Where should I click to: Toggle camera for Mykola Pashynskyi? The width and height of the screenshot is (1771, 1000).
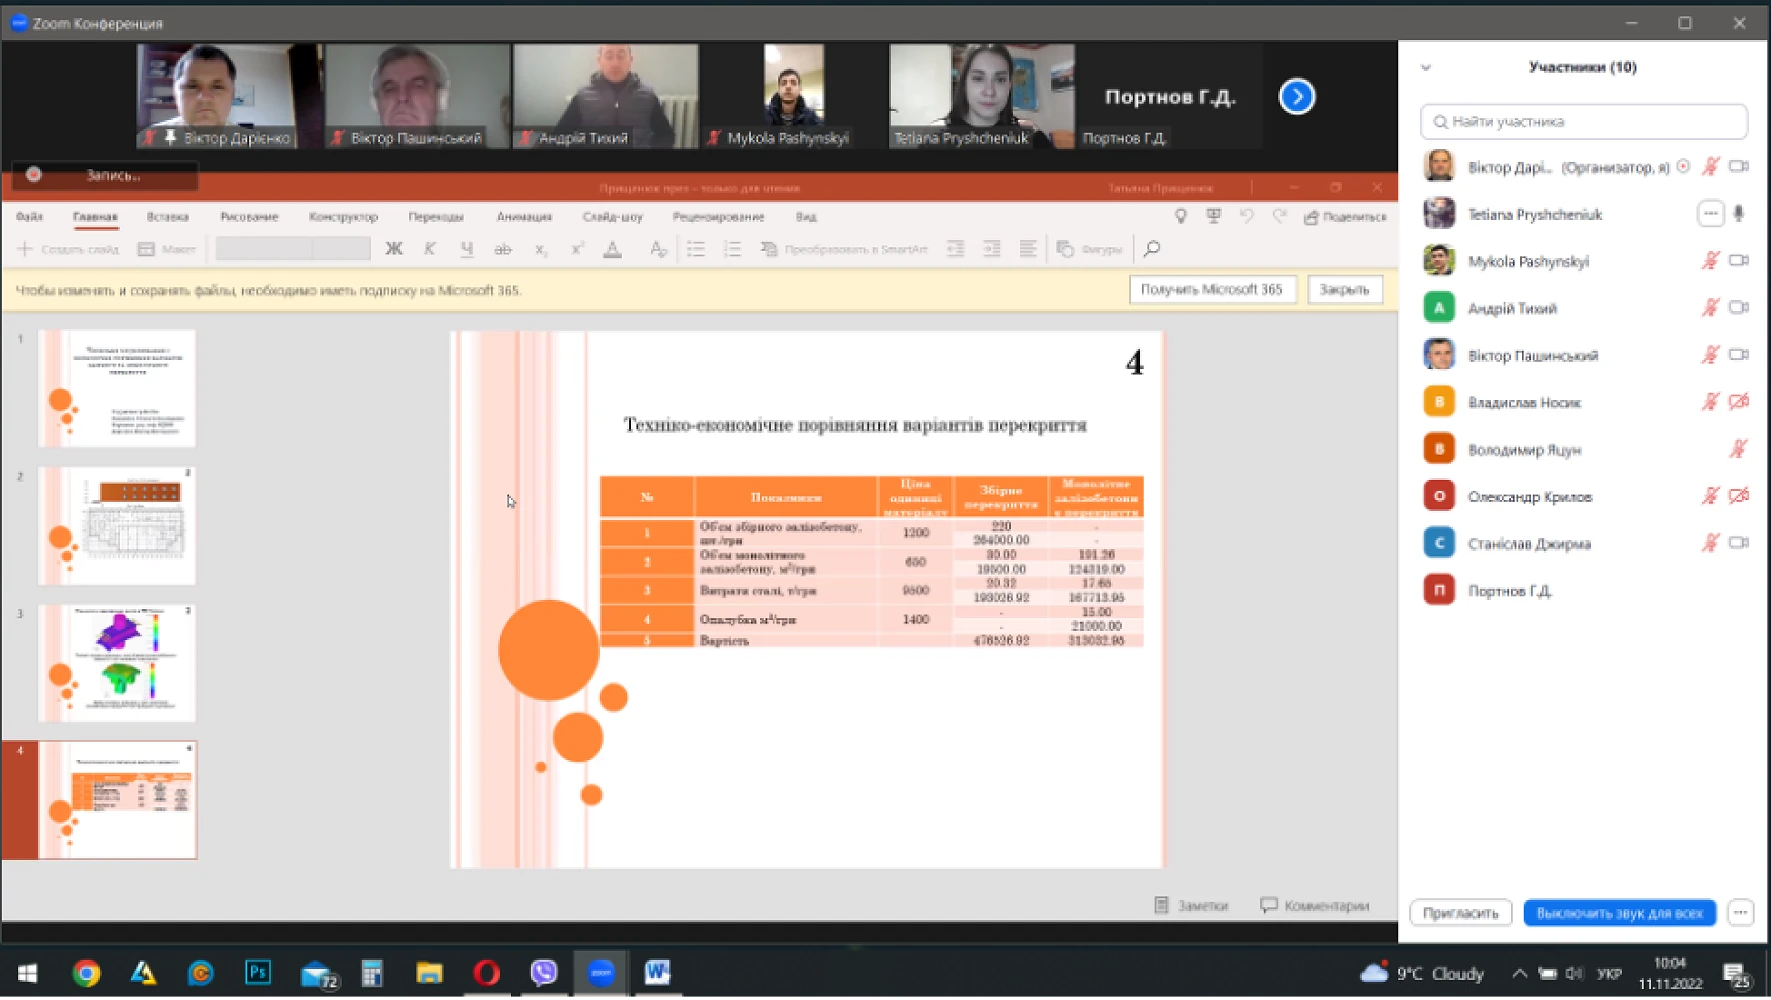[x=1739, y=261]
